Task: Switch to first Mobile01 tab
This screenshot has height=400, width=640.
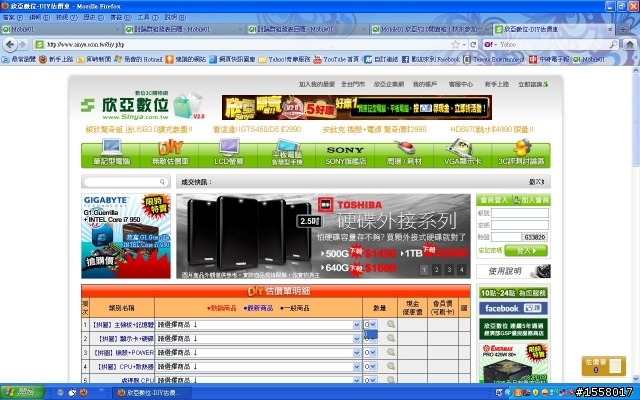Action: click(61, 29)
